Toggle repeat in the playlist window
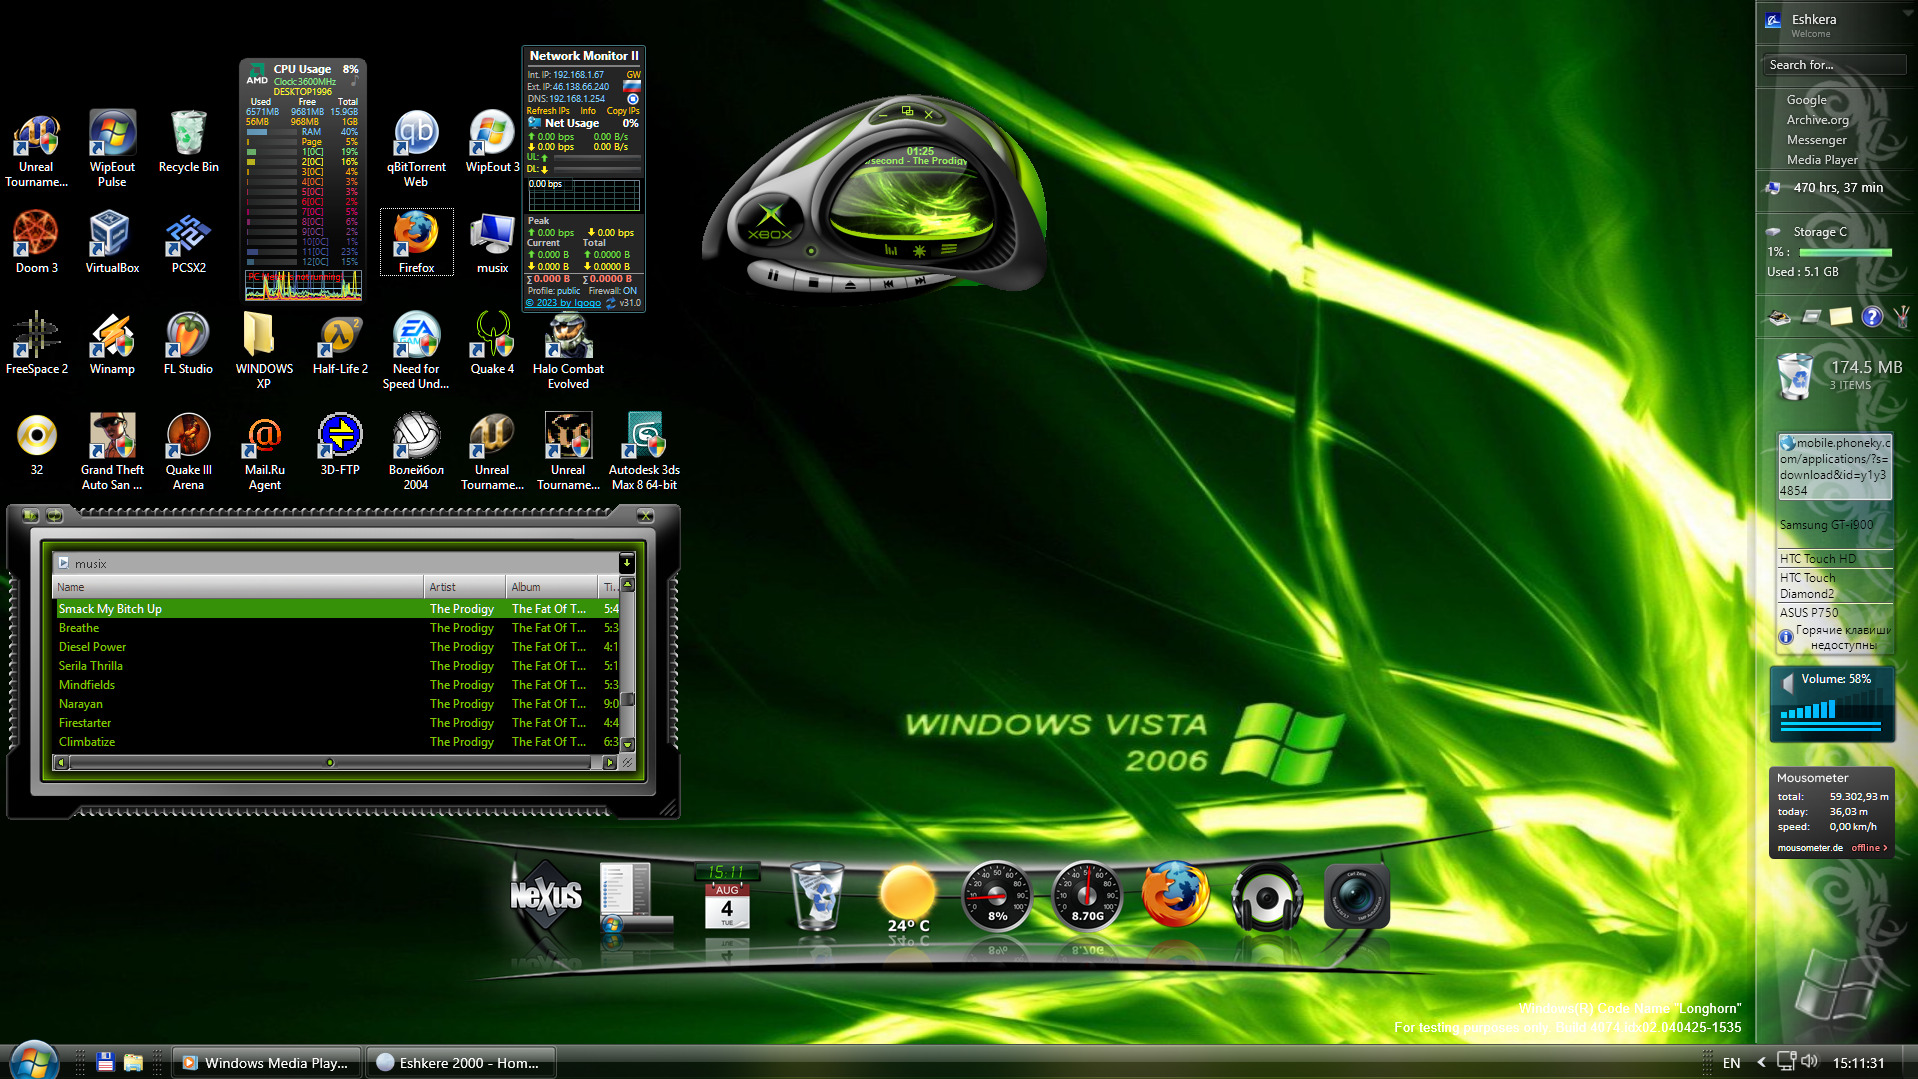This screenshot has height=1079, width=1918. 54,515
